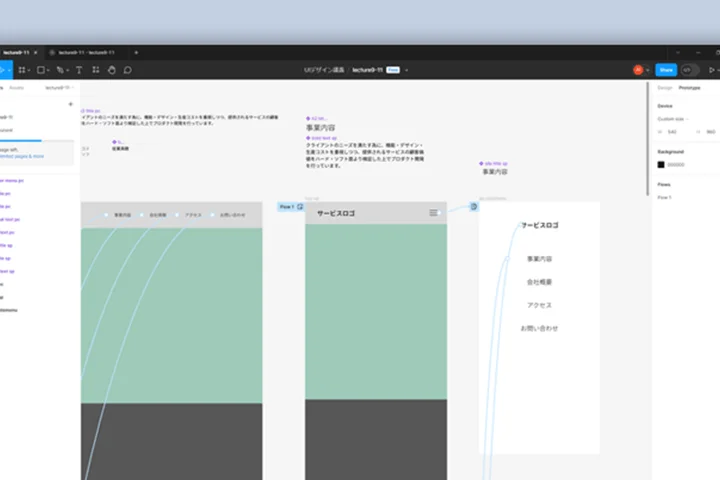Select サービスロゴ in sp header frame
The width and height of the screenshot is (720, 480).
click(x=336, y=214)
